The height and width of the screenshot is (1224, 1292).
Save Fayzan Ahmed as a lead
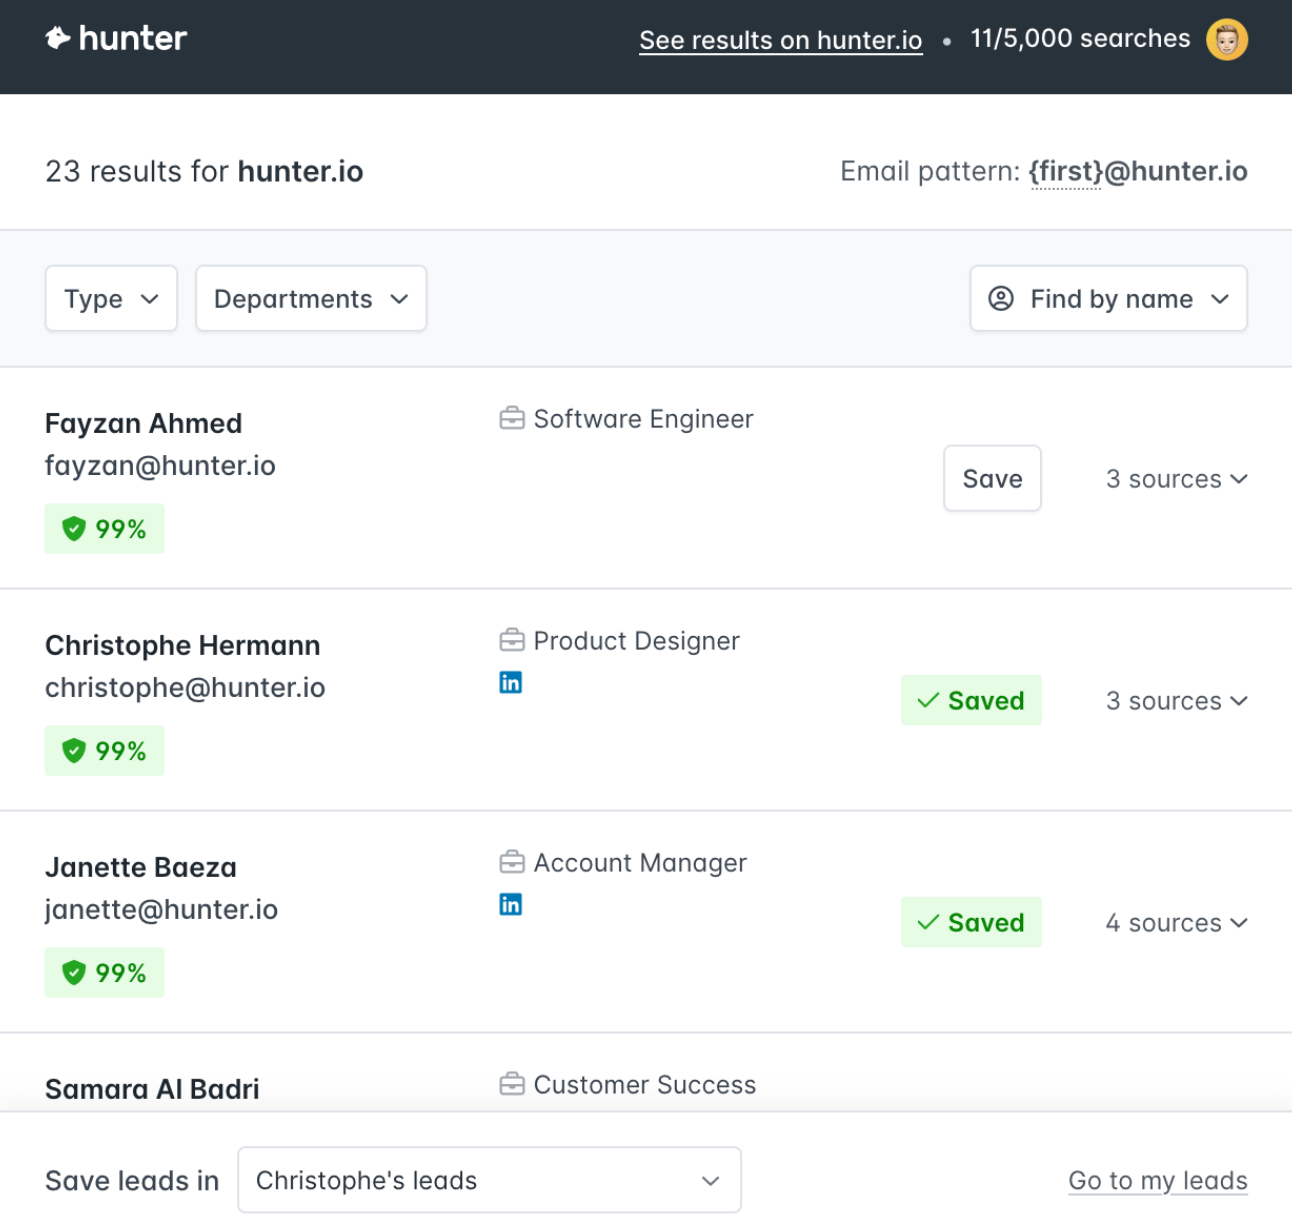992,478
